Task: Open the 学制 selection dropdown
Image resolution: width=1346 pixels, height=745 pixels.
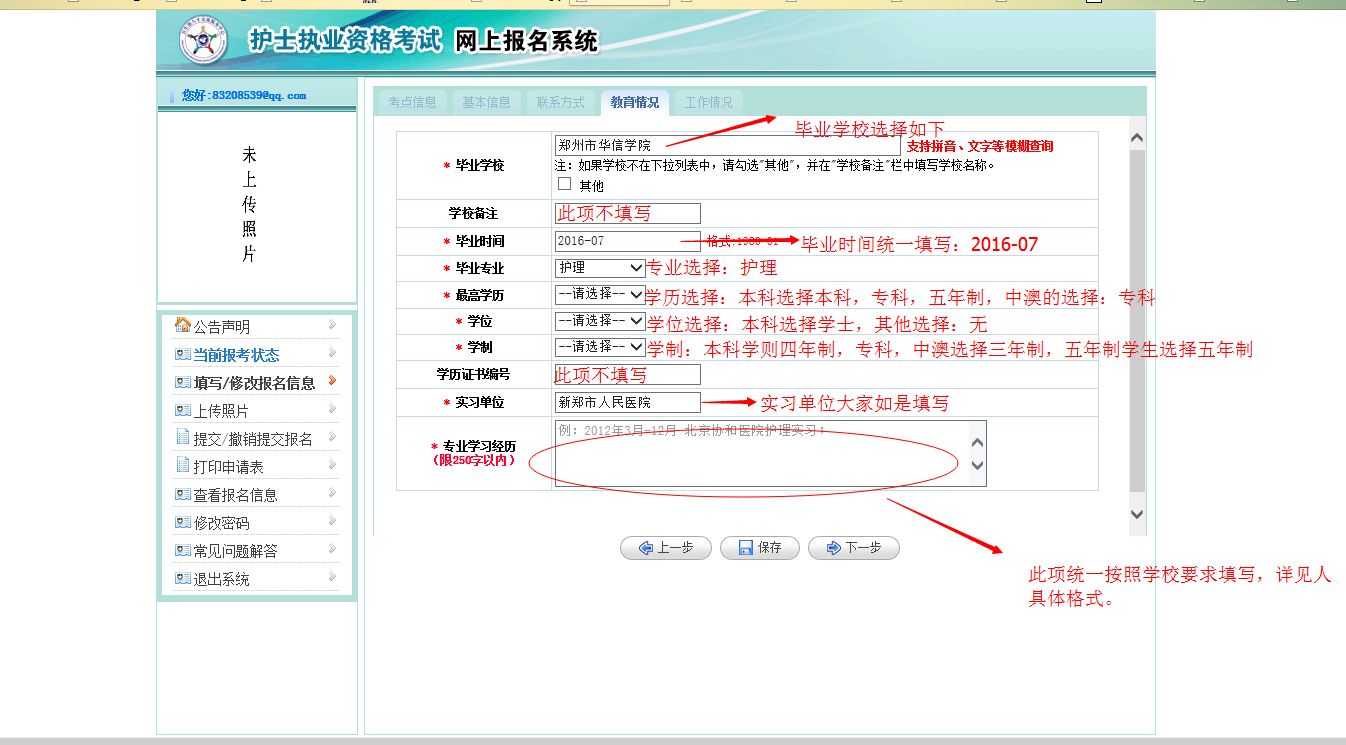Action: point(600,347)
